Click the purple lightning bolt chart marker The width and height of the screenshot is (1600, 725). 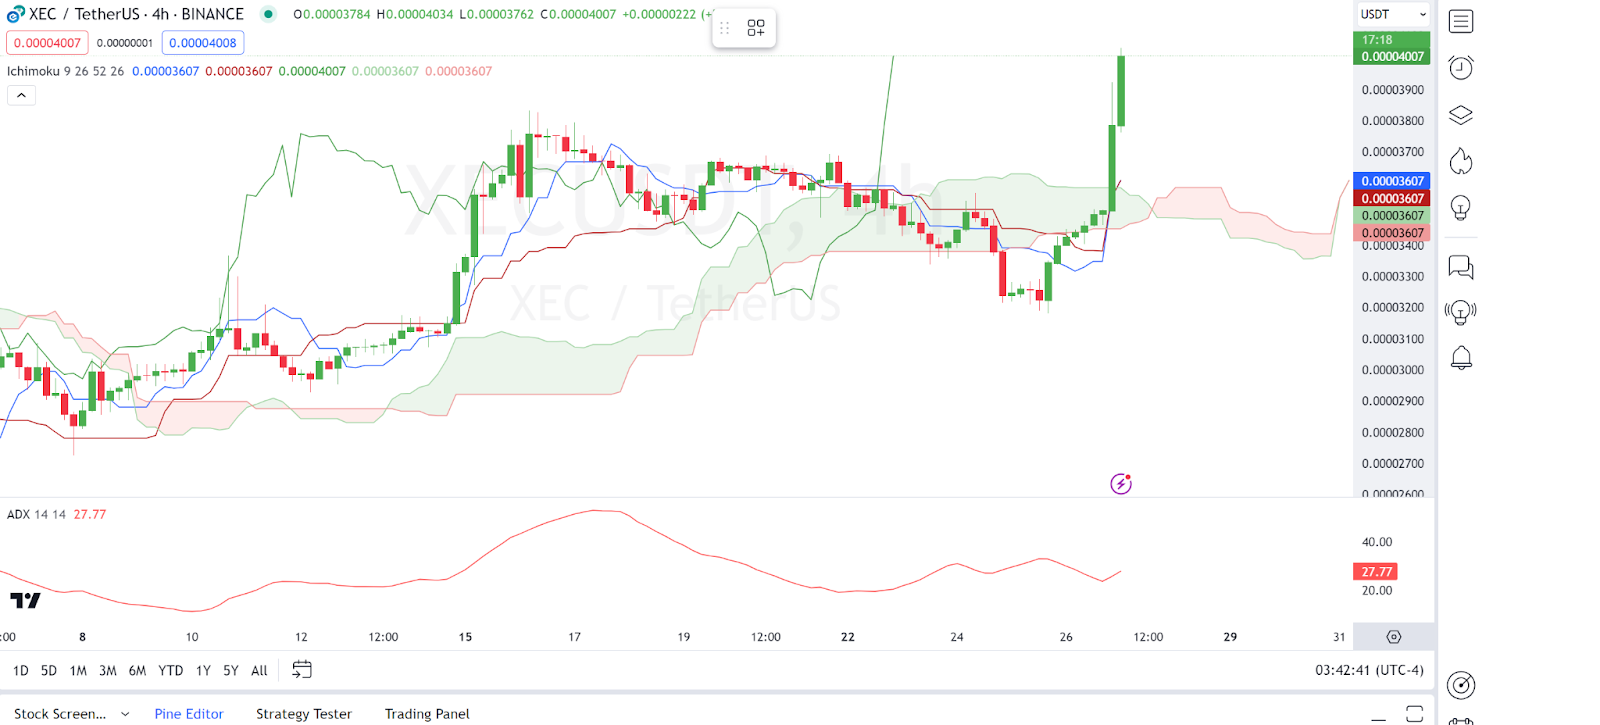[1121, 484]
